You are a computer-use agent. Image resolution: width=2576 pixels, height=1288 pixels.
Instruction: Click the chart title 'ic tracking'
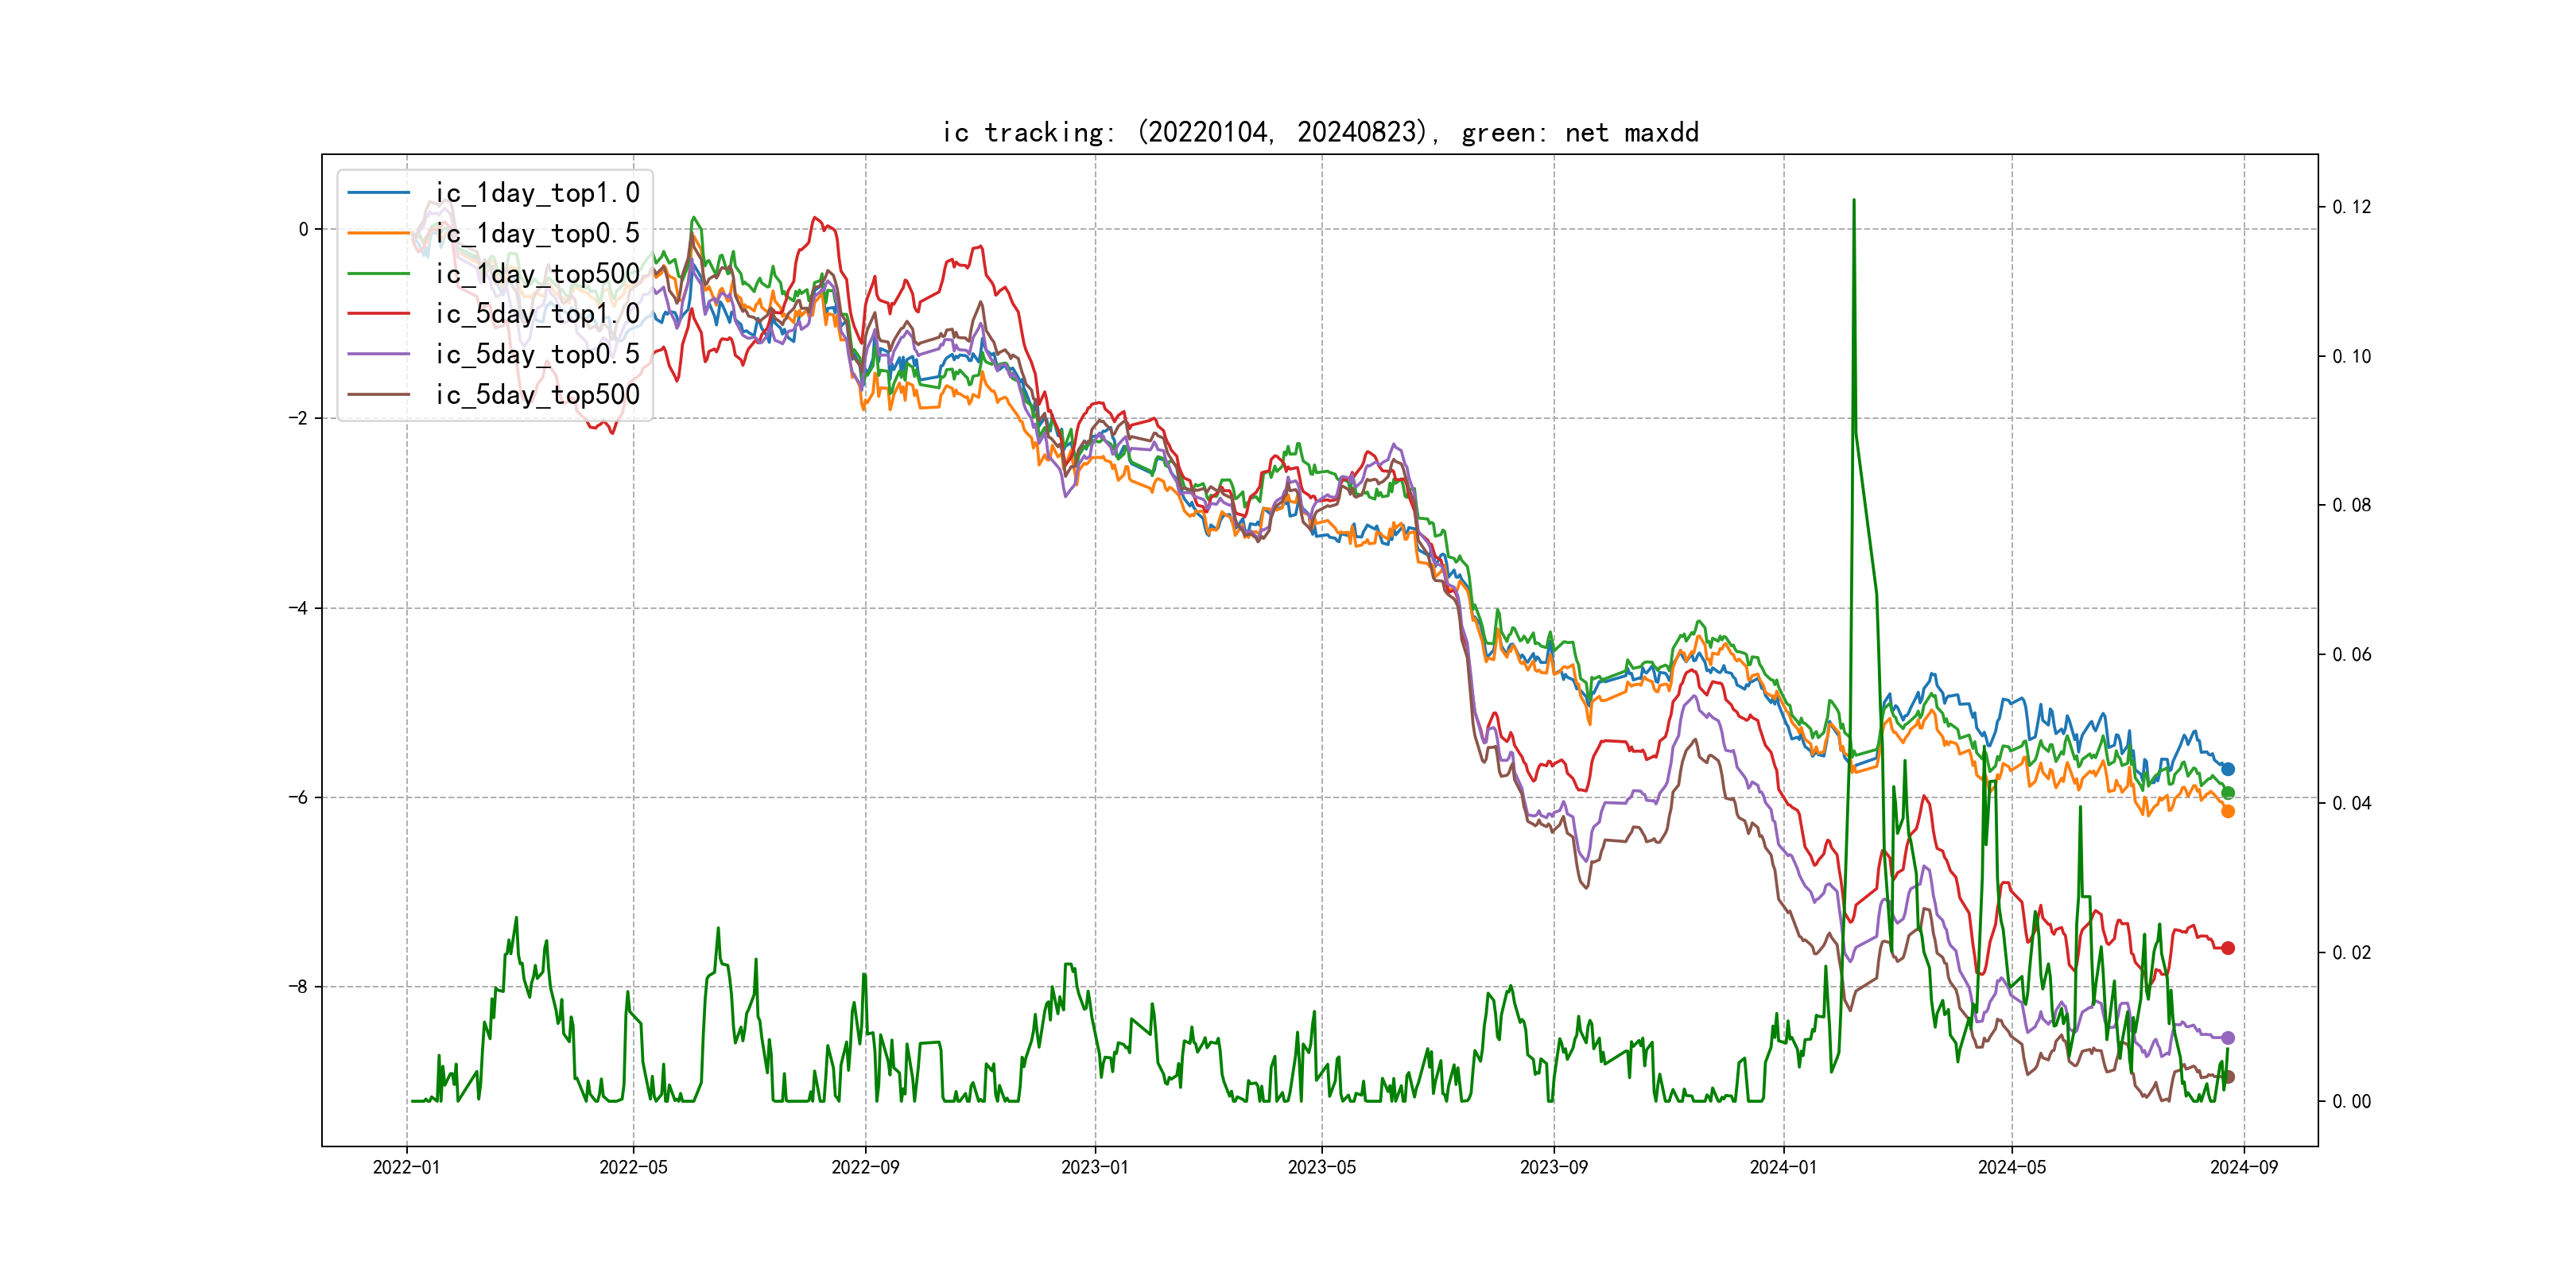tap(1320, 132)
